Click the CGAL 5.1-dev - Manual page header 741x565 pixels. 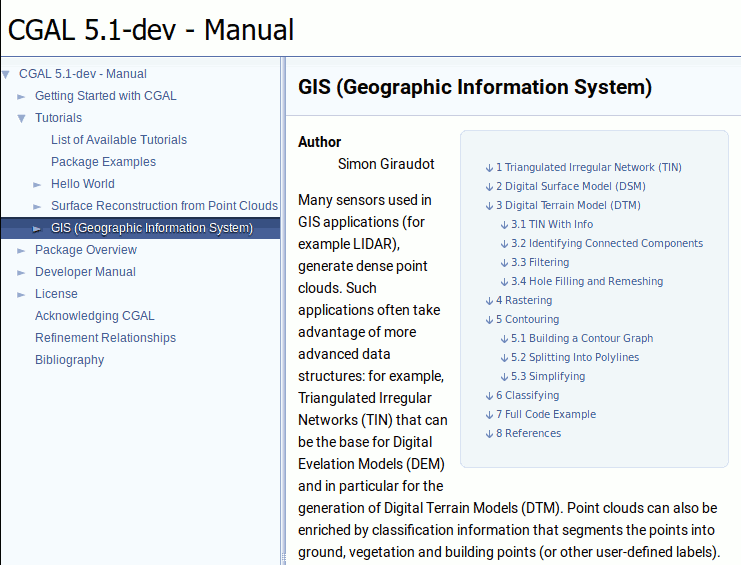click(x=151, y=30)
